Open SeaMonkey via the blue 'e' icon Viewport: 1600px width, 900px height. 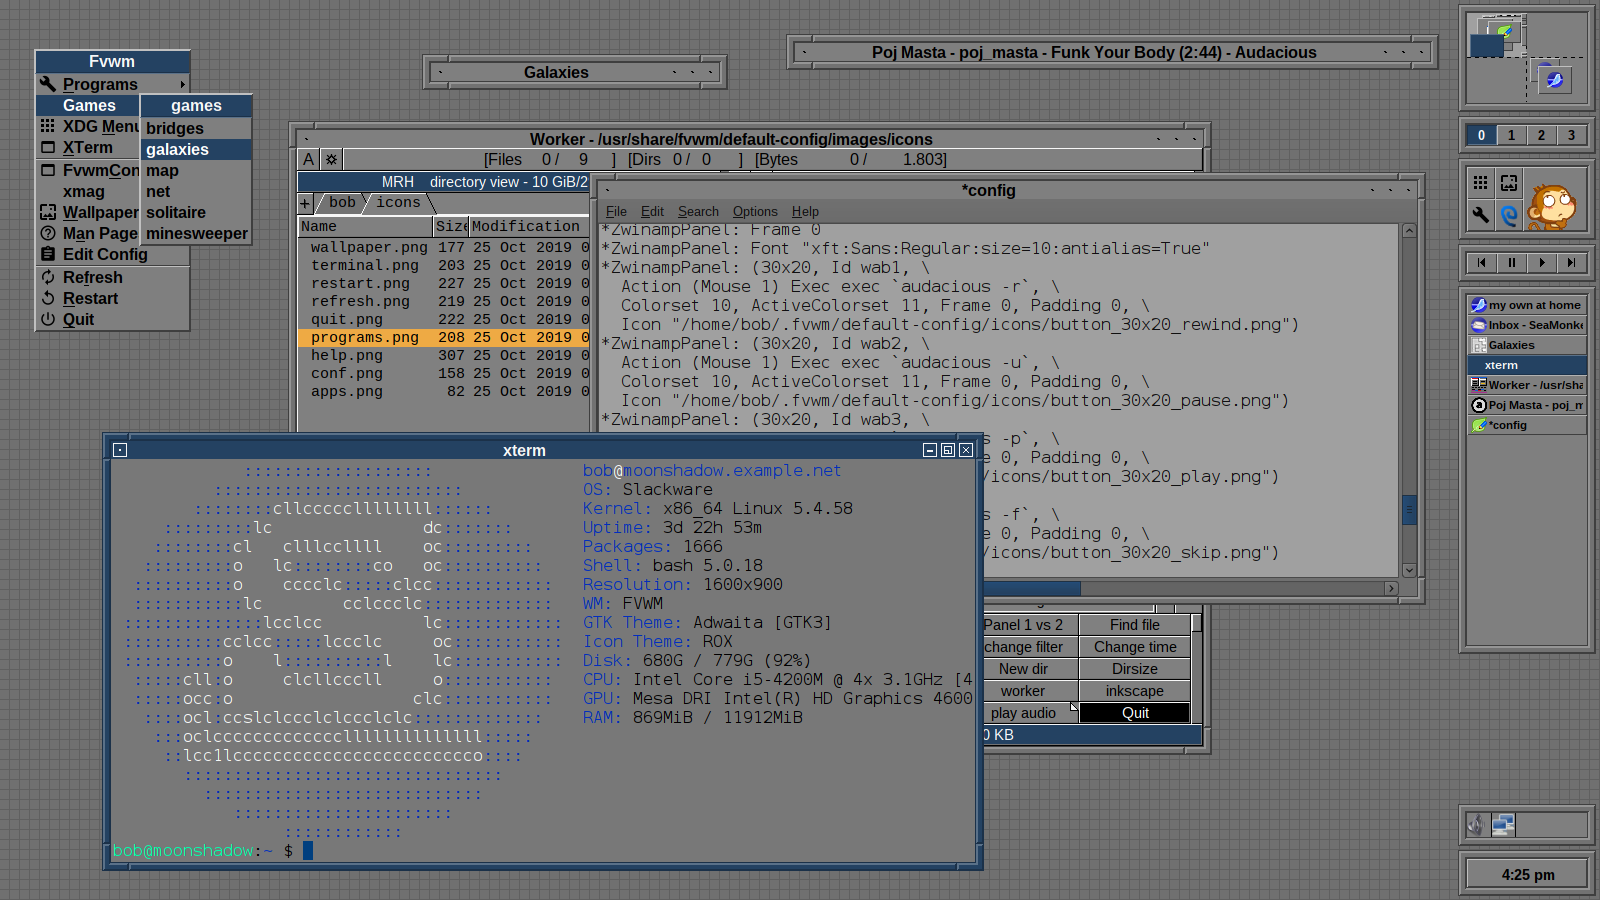coord(1509,213)
